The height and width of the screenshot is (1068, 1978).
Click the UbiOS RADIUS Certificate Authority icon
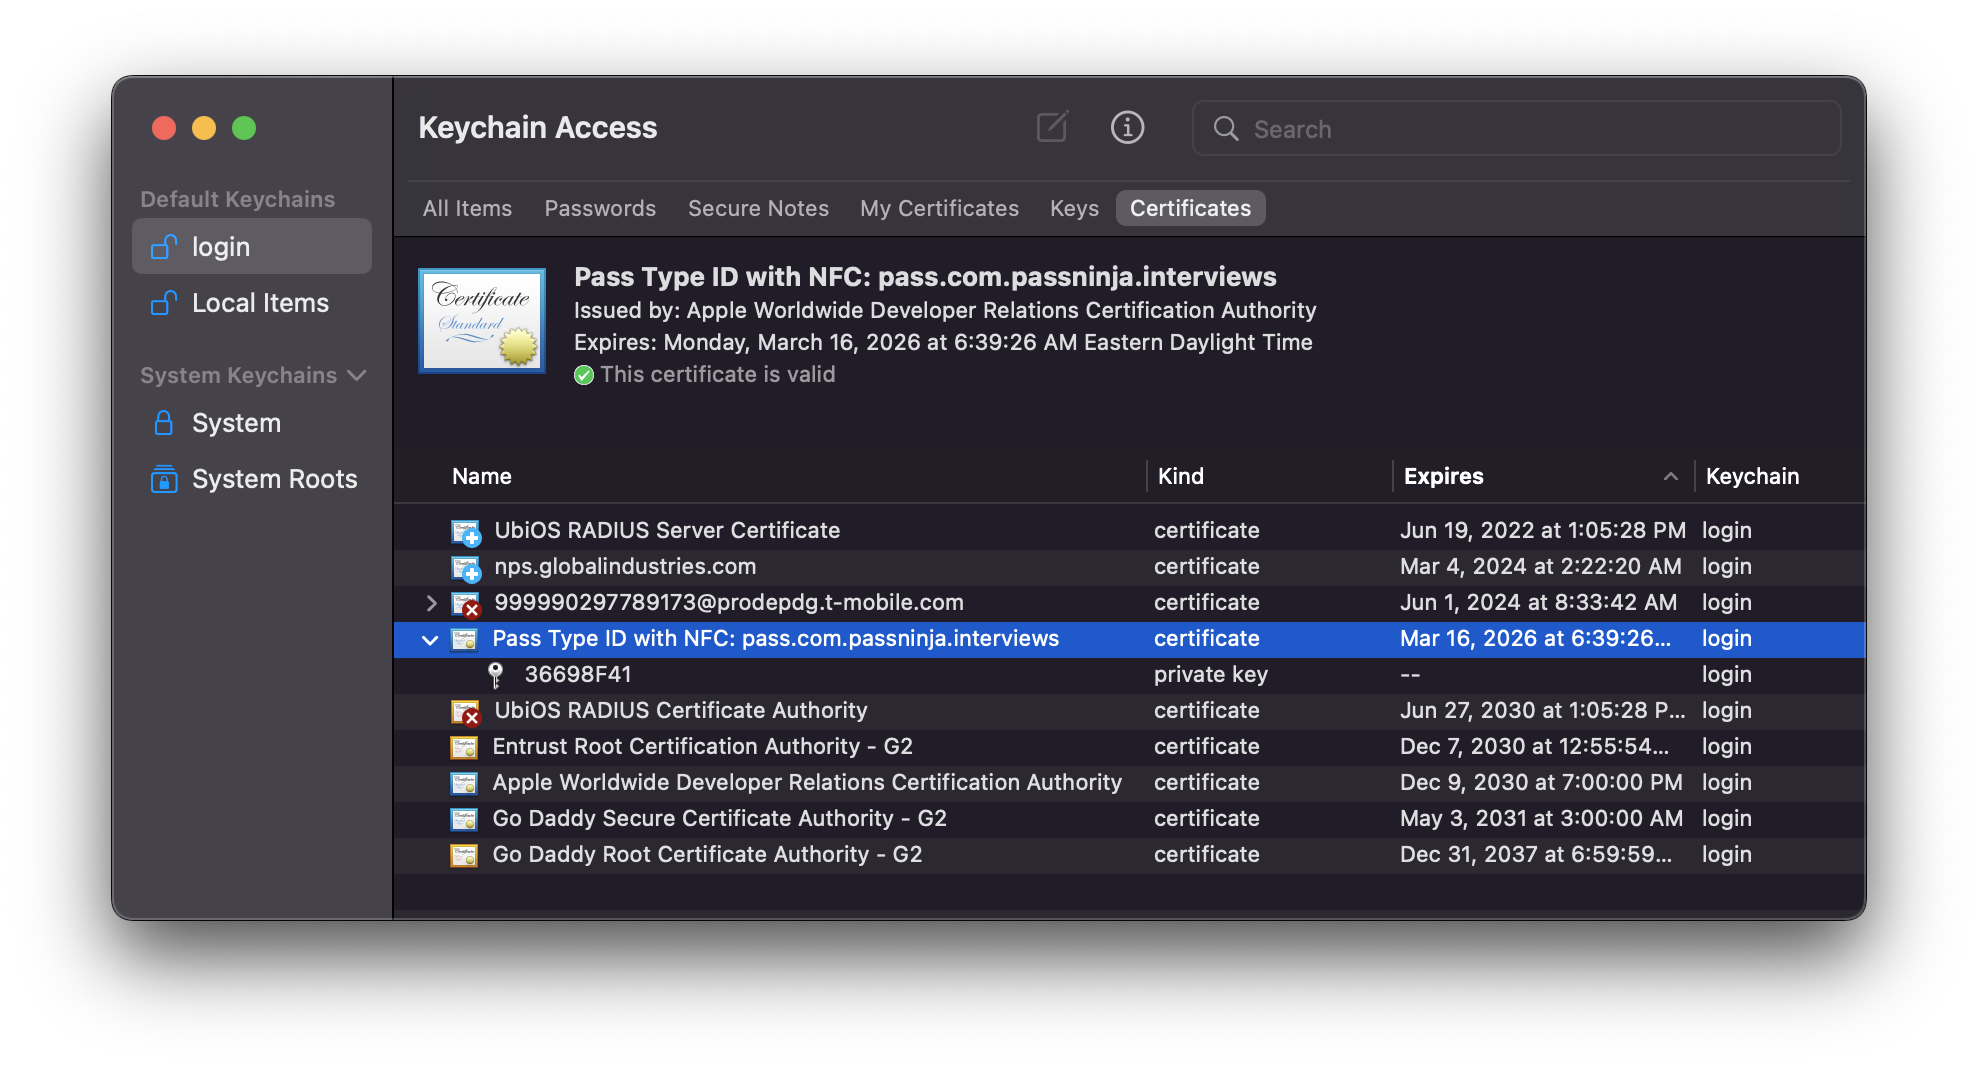[x=465, y=711]
